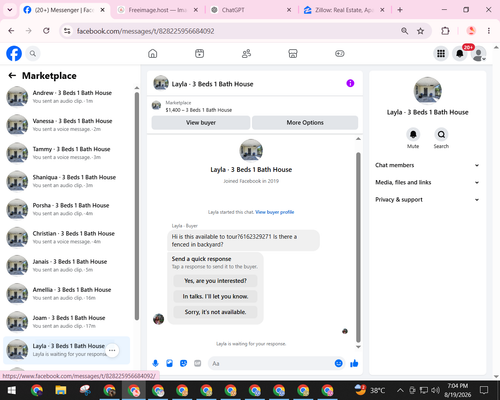Open the three-dot options on Layla's conversation
Image resolution: width=500 pixels, height=400 pixels.
tap(112, 350)
